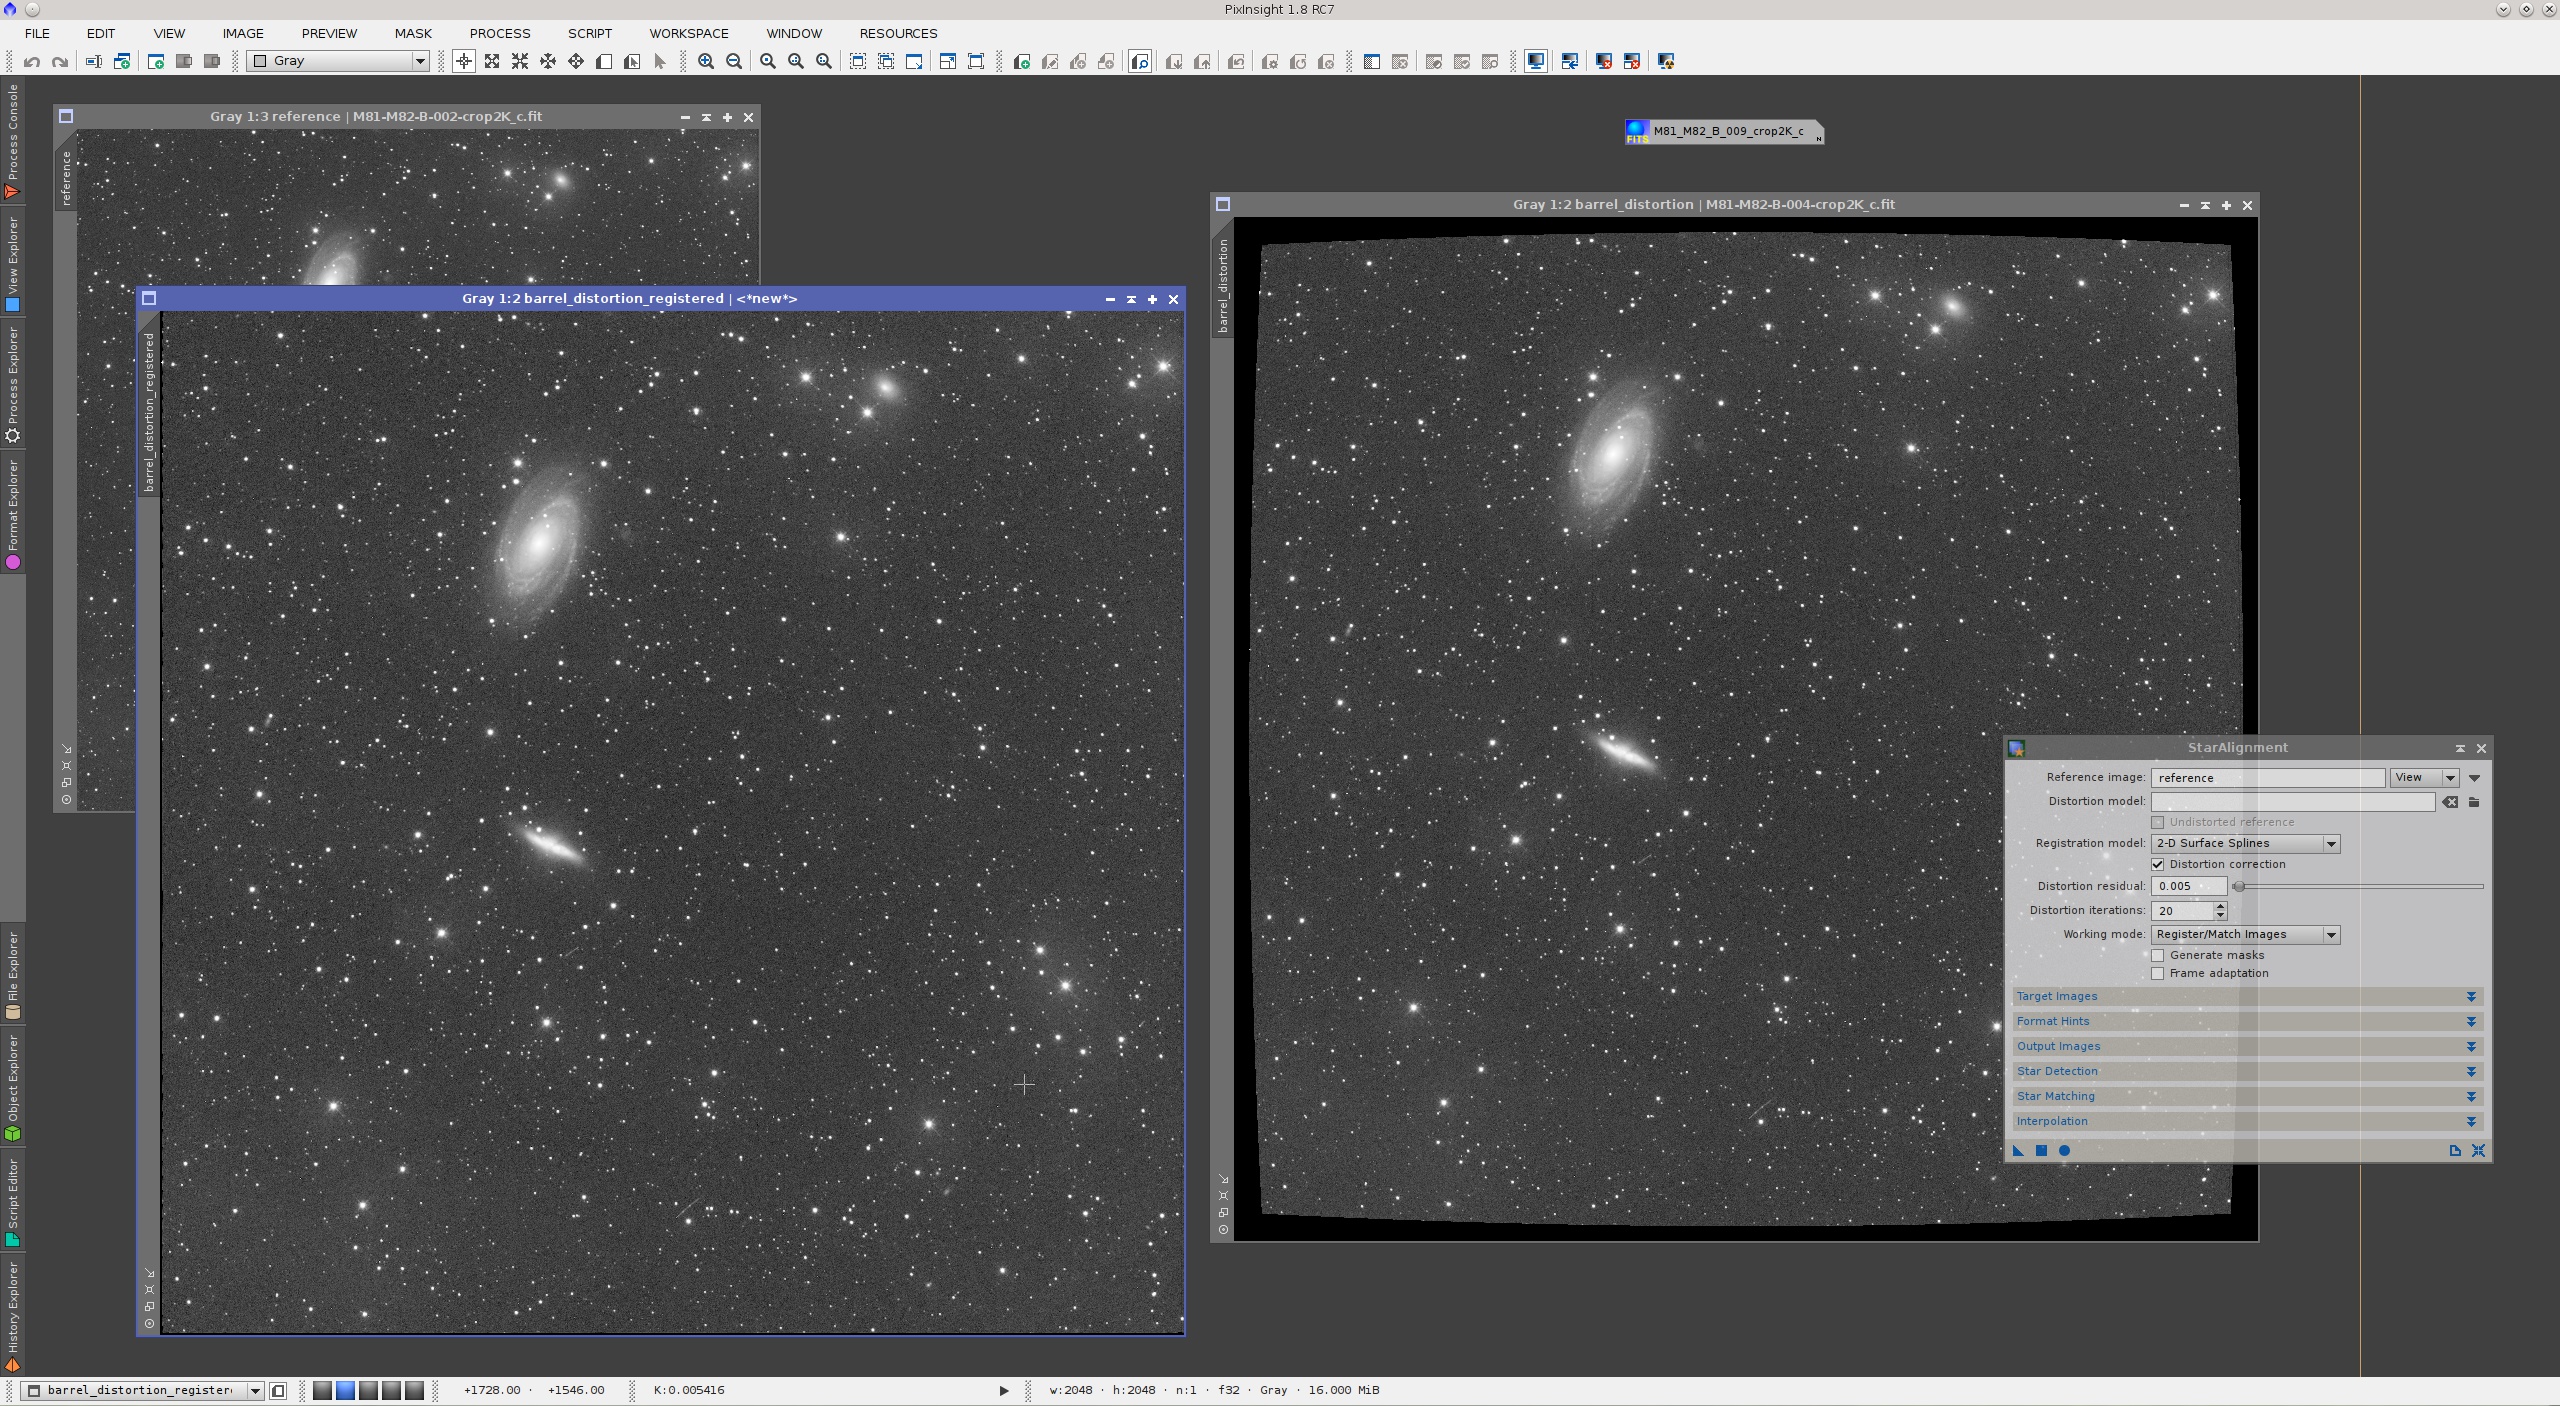2560x1406 pixels.
Task: Click the Zoom Out magnifier toolbar icon
Action: click(x=734, y=61)
